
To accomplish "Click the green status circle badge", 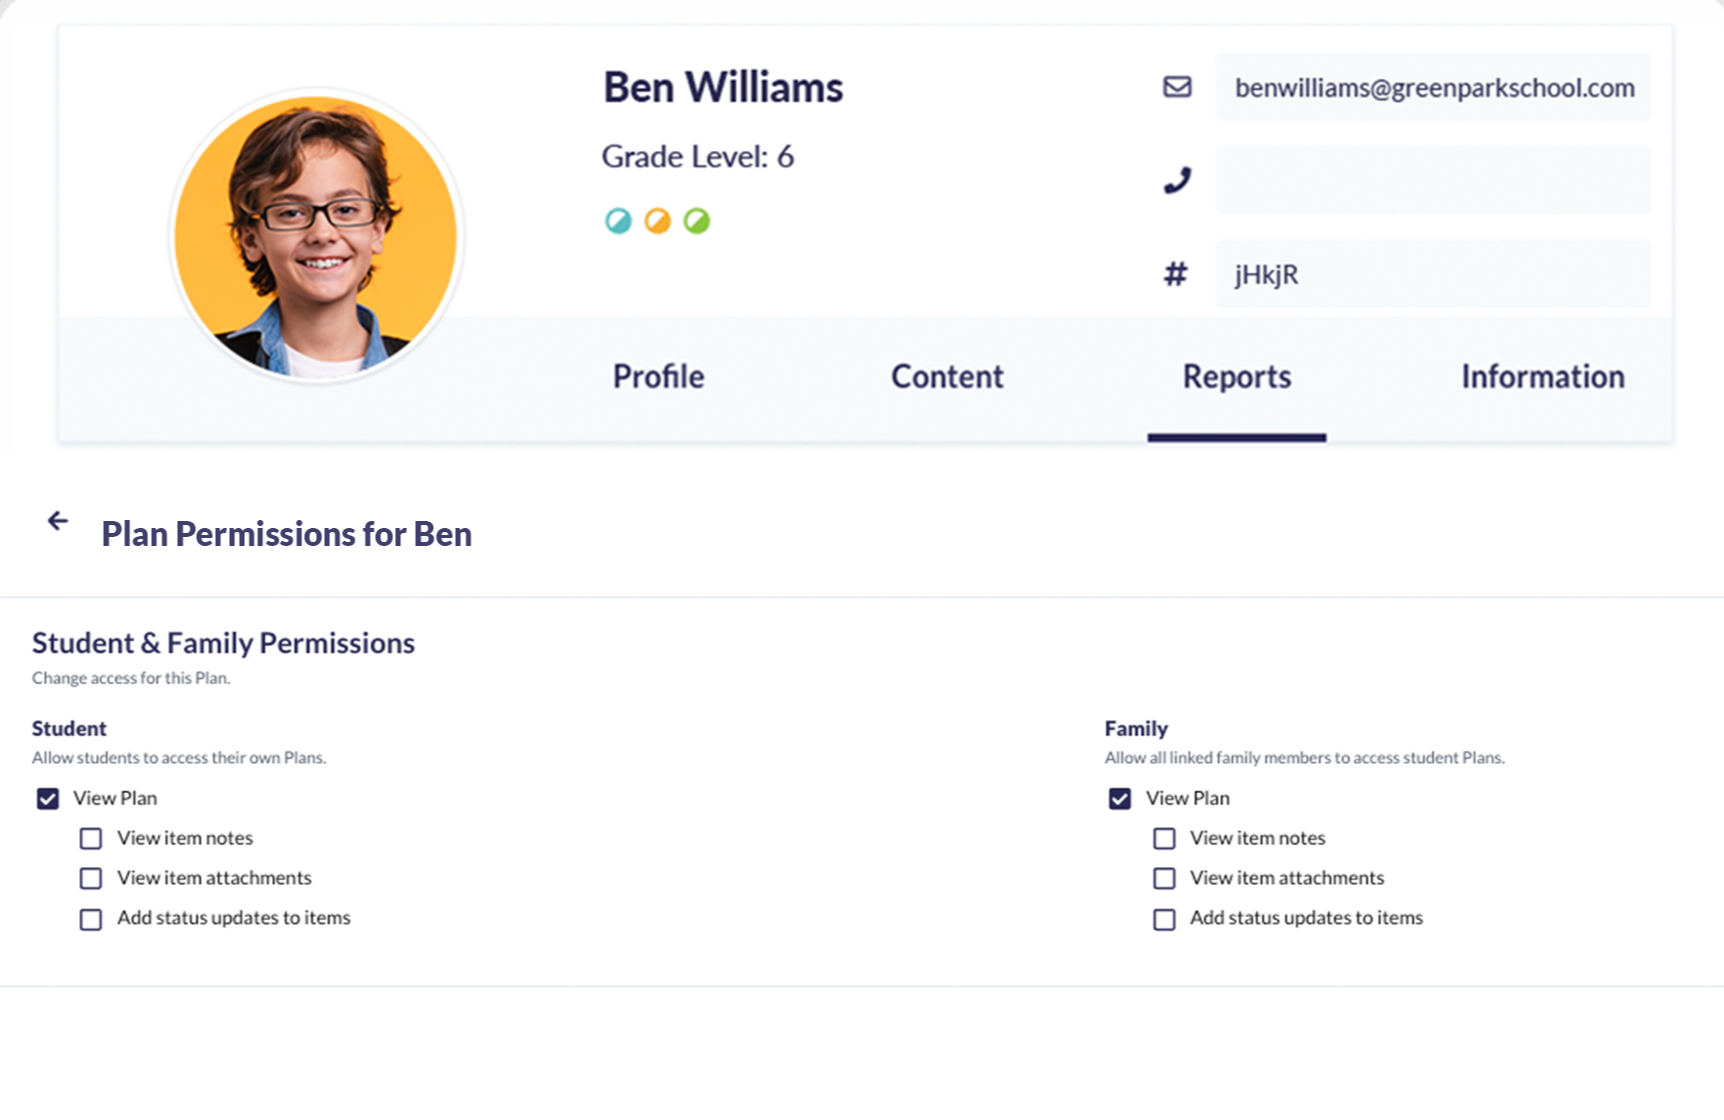I will coord(697,221).
